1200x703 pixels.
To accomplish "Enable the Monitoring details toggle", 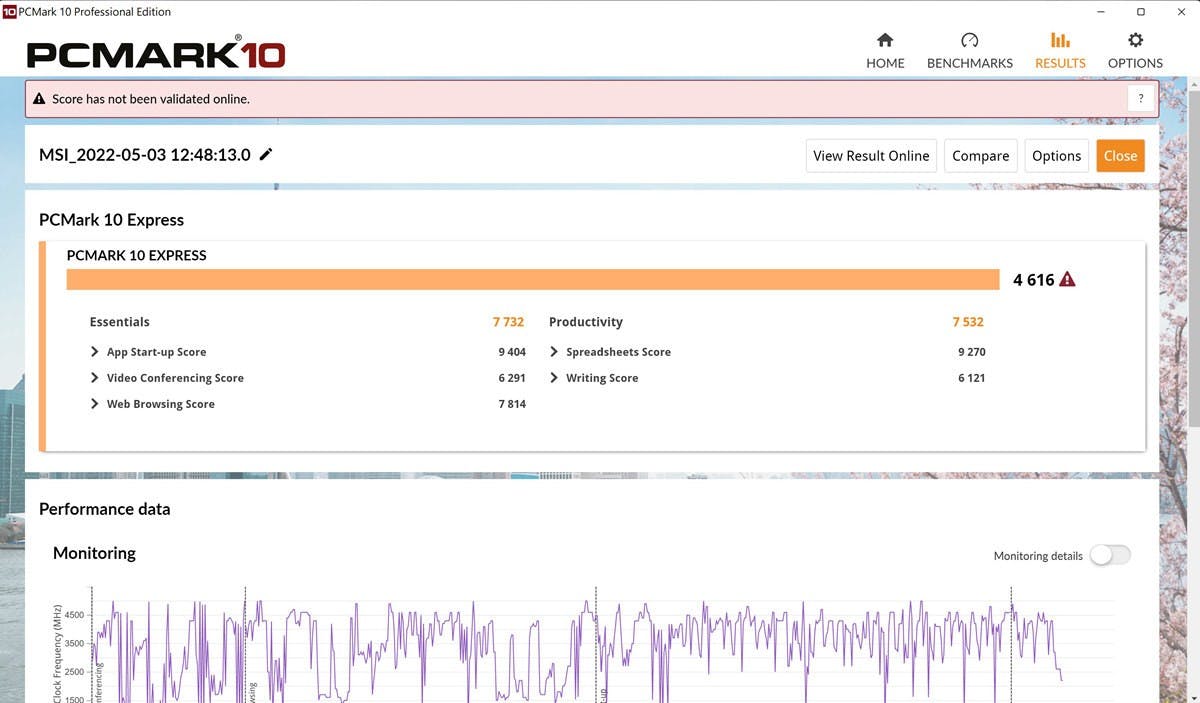I will 1109,556.
